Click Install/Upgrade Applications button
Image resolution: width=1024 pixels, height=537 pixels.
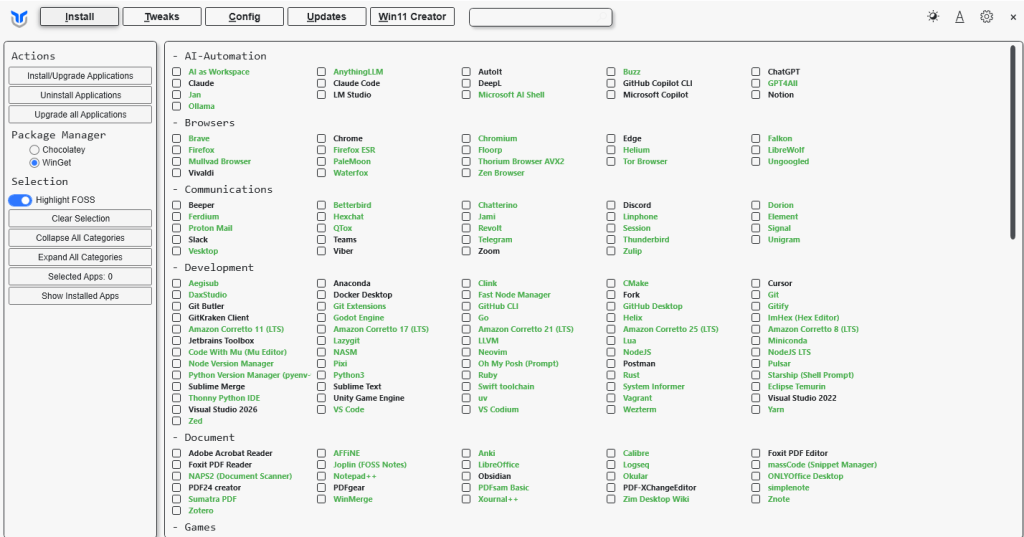(x=80, y=76)
